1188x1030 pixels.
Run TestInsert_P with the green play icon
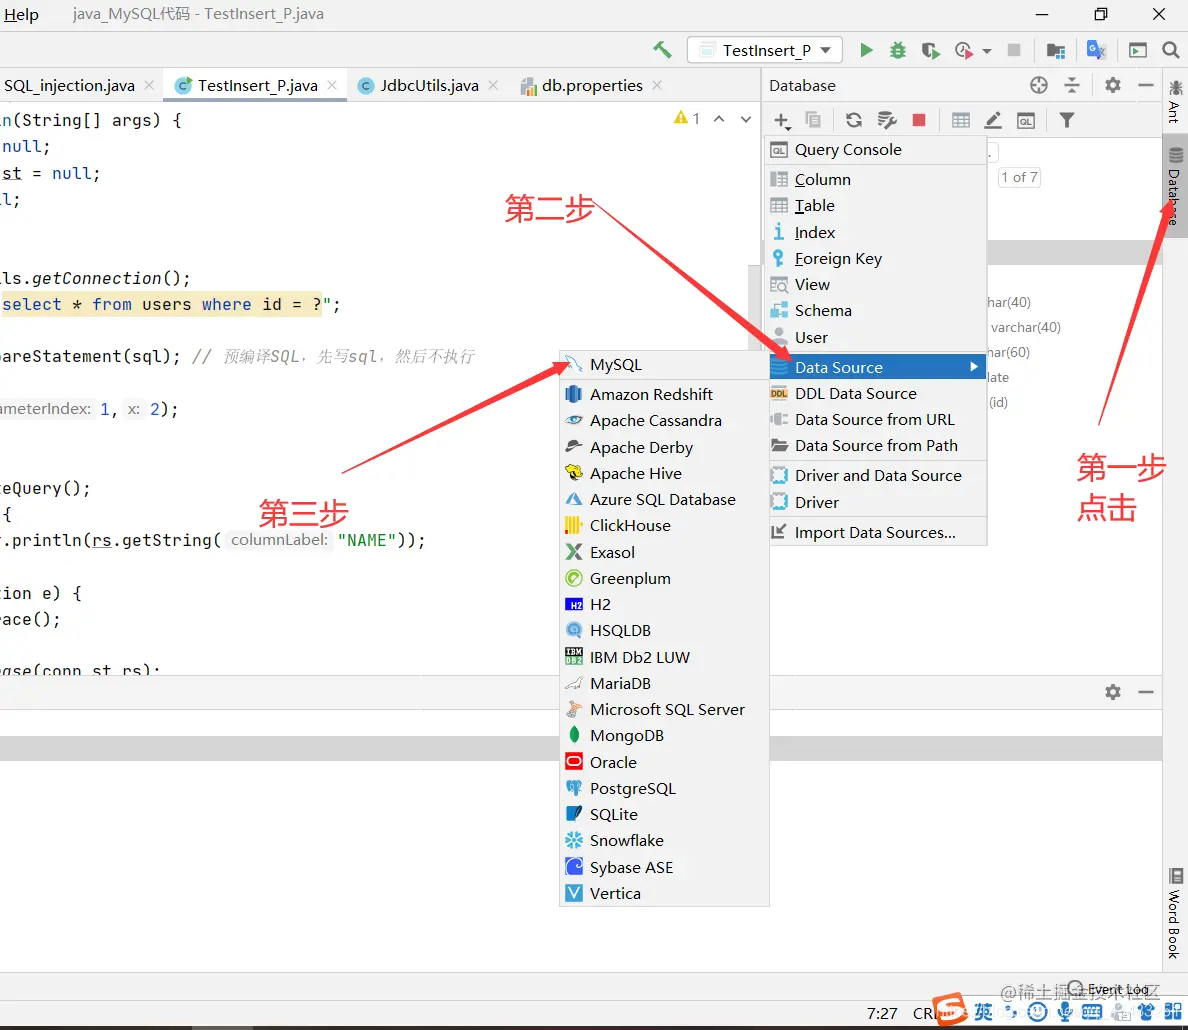[866, 50]
